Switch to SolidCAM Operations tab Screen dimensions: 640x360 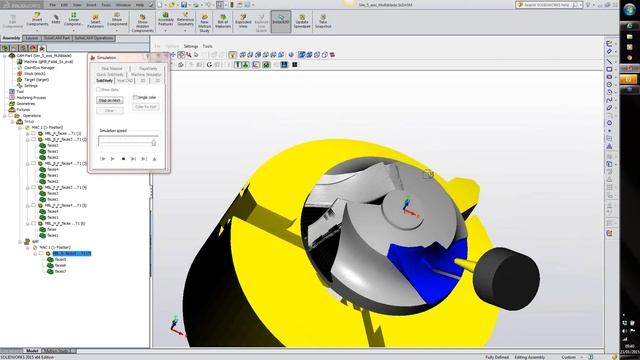[93, 38]
